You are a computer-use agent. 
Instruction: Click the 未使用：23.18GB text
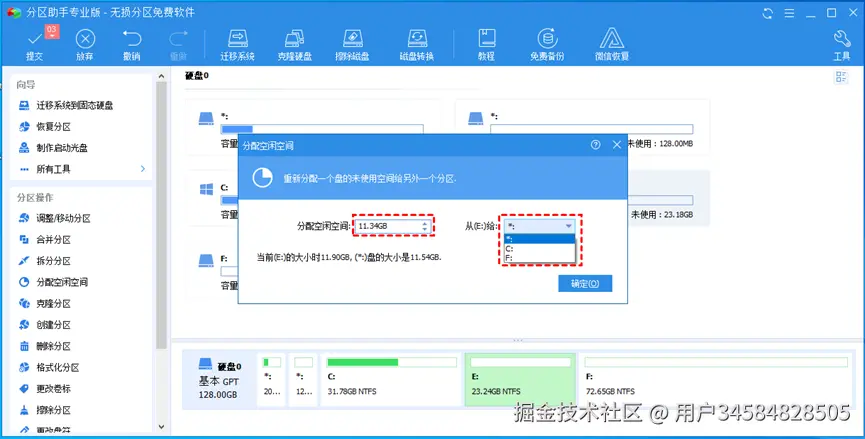click(662, 215)
